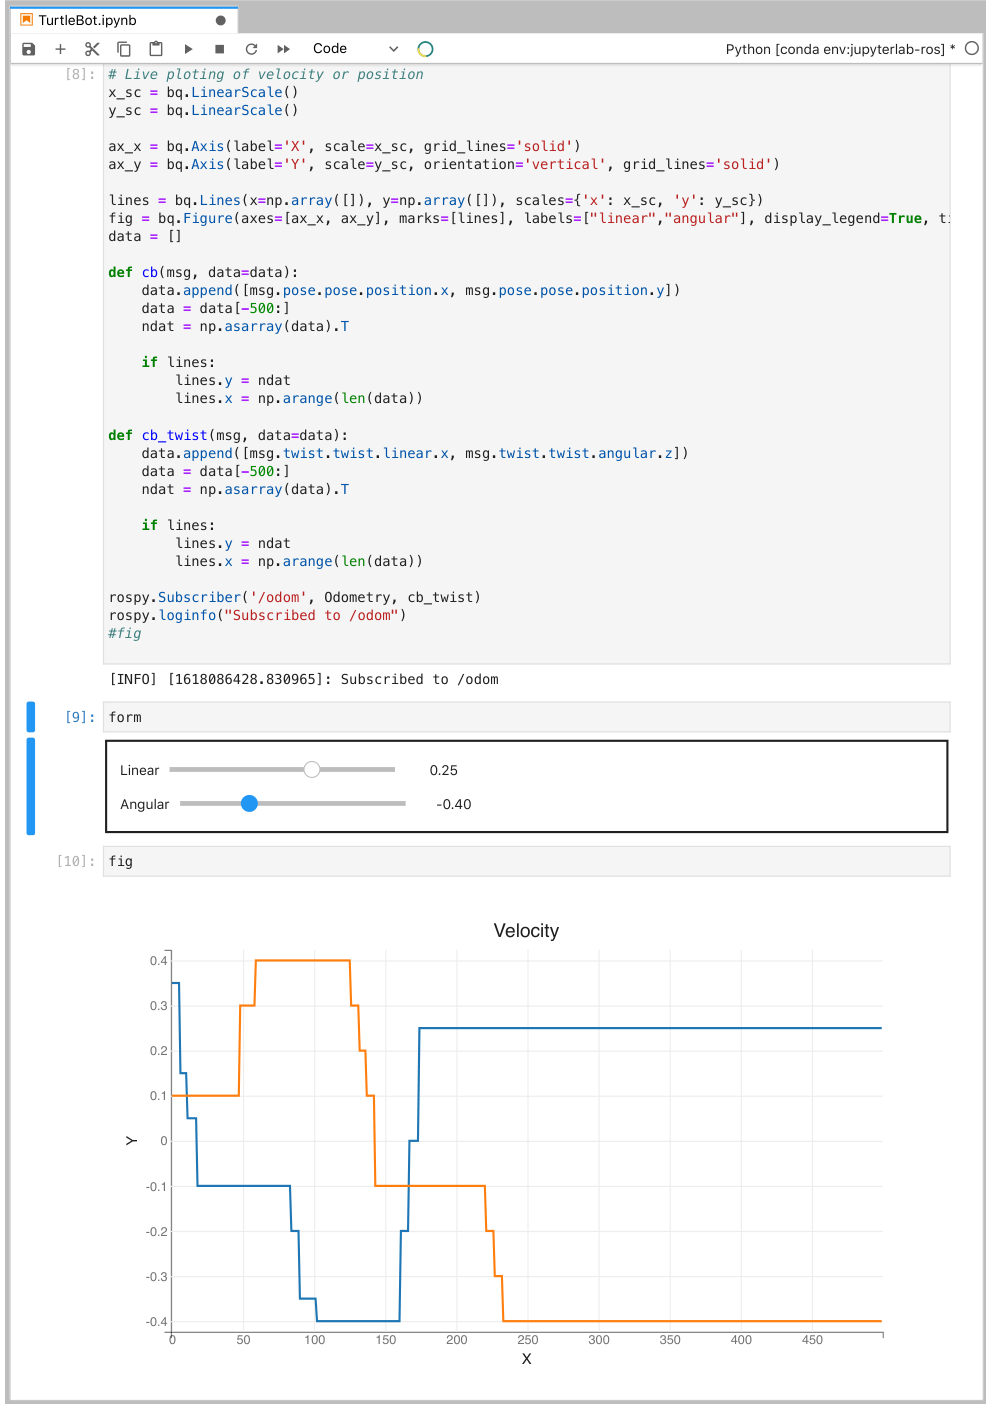The width and height of the screenshot is (992, 1404).
Task: Copy the selected cell from the toolbar
Action: [x=124, y=49]
